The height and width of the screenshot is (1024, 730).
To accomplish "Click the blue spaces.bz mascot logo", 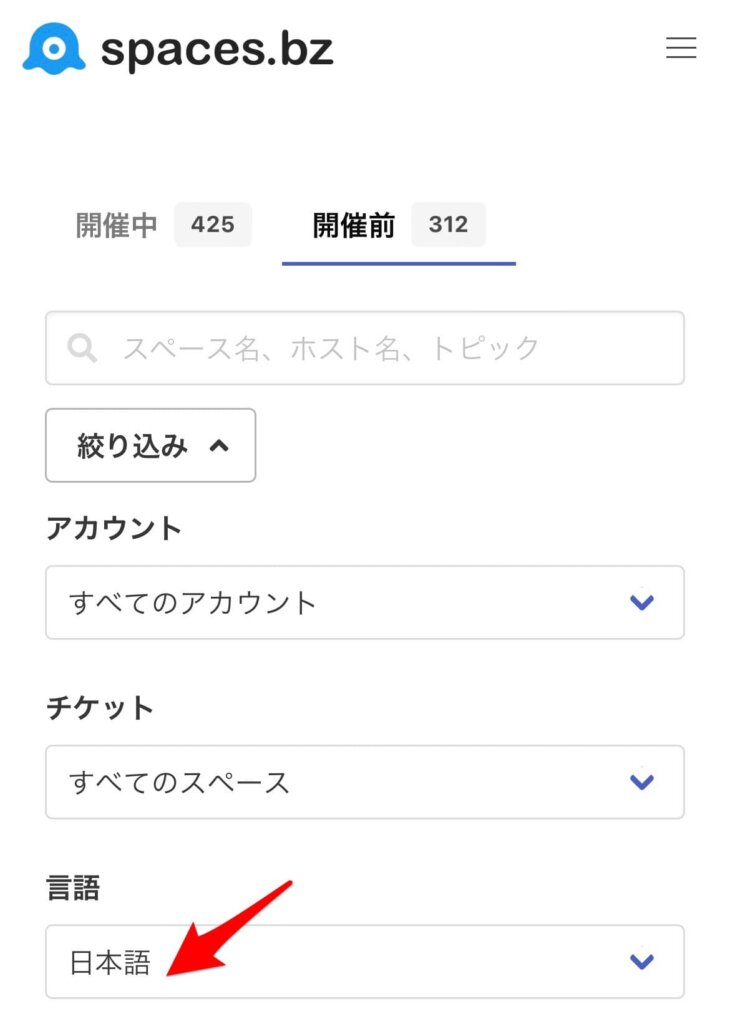I will click(54, 48).
